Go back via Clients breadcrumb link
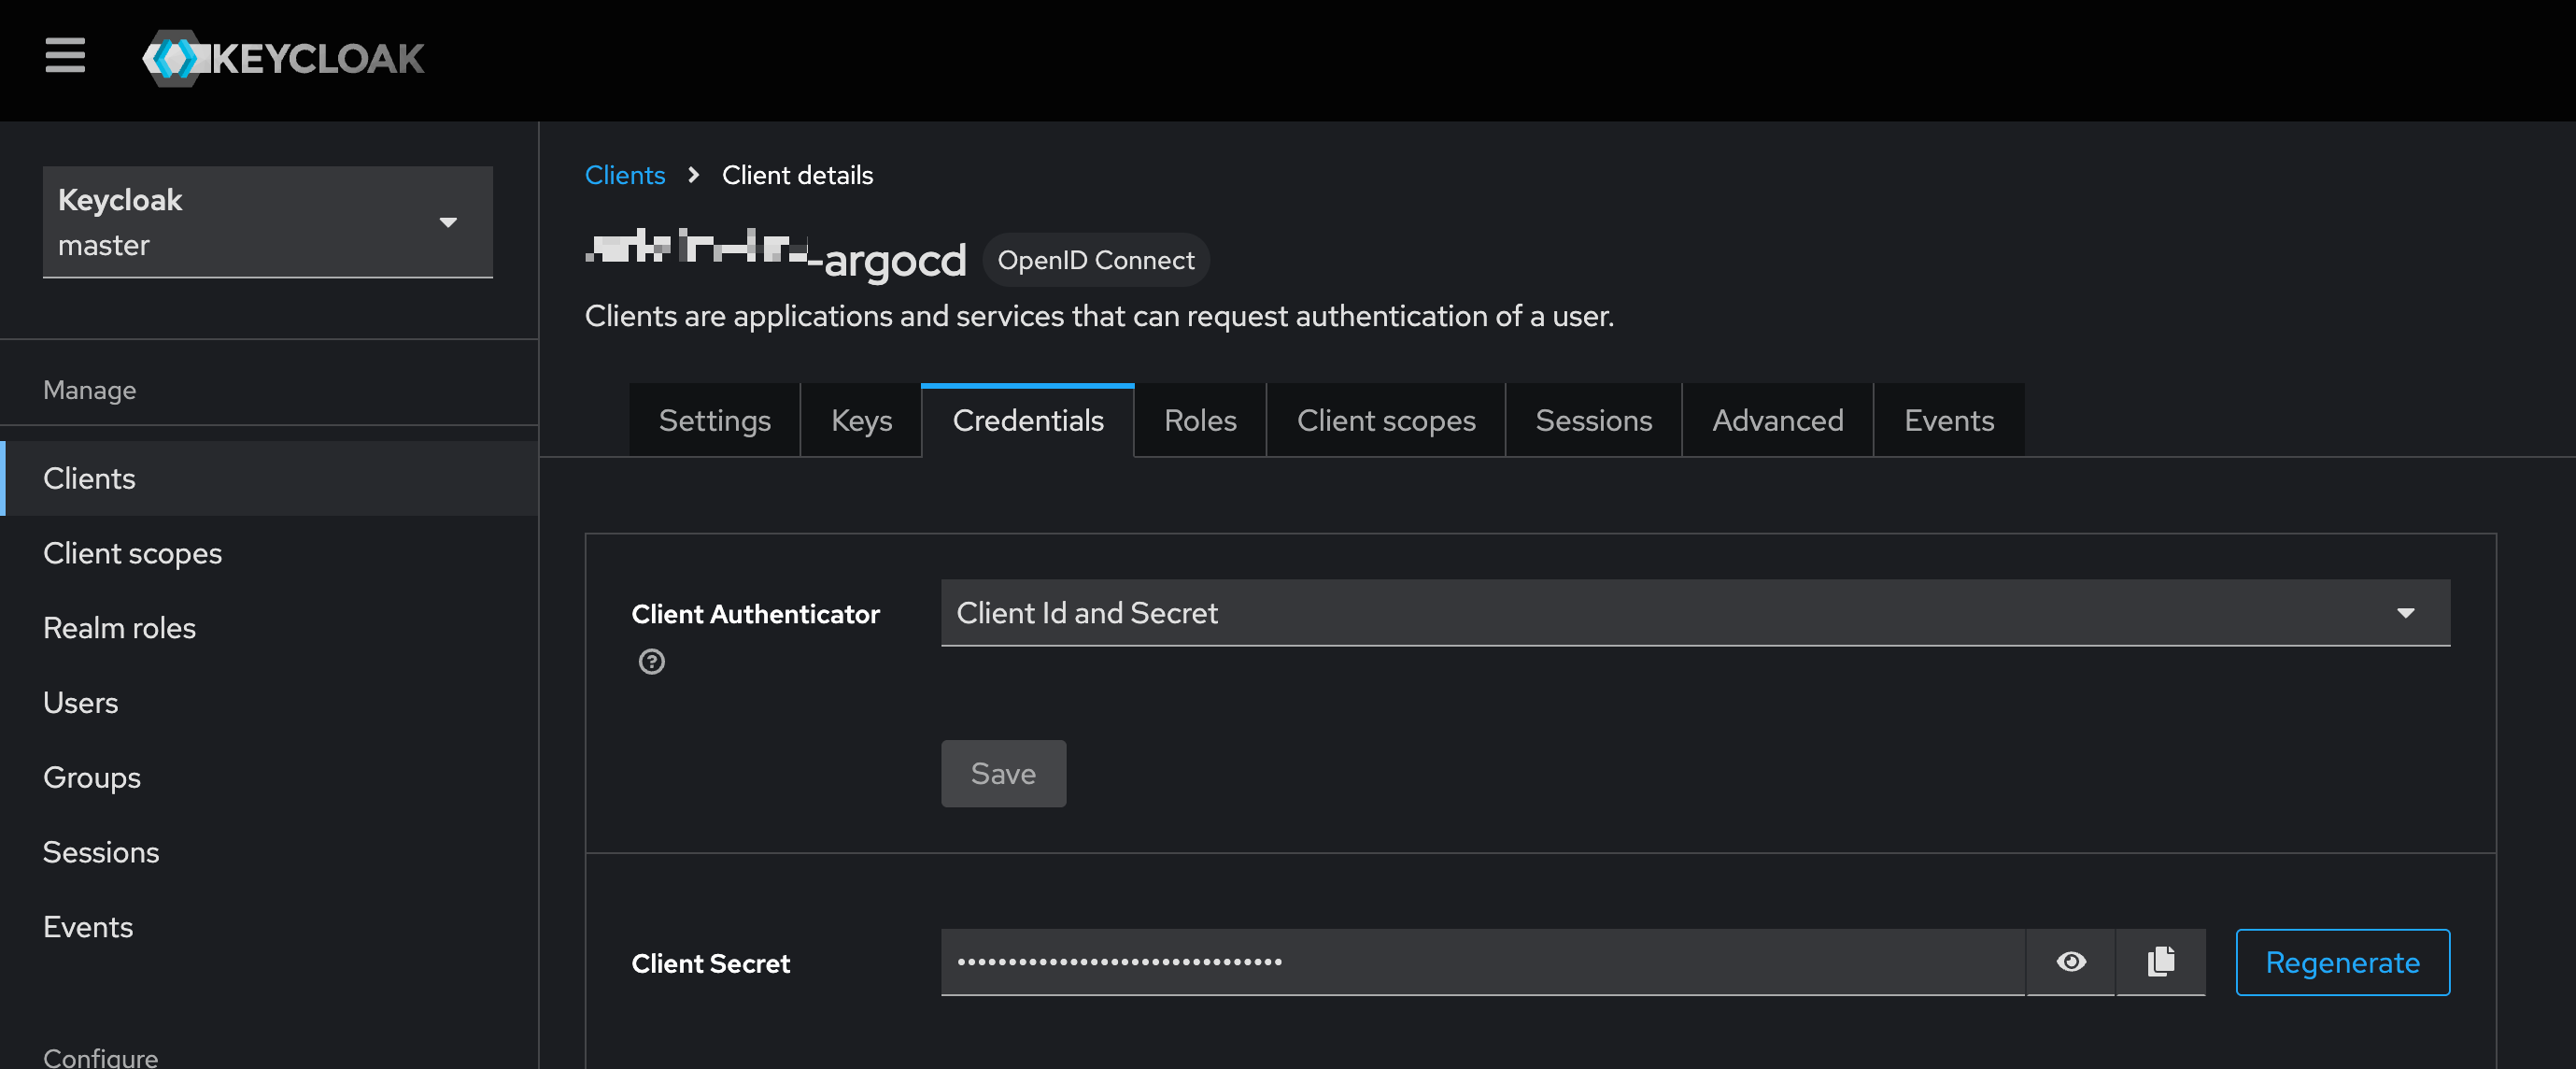 (624, 175)
